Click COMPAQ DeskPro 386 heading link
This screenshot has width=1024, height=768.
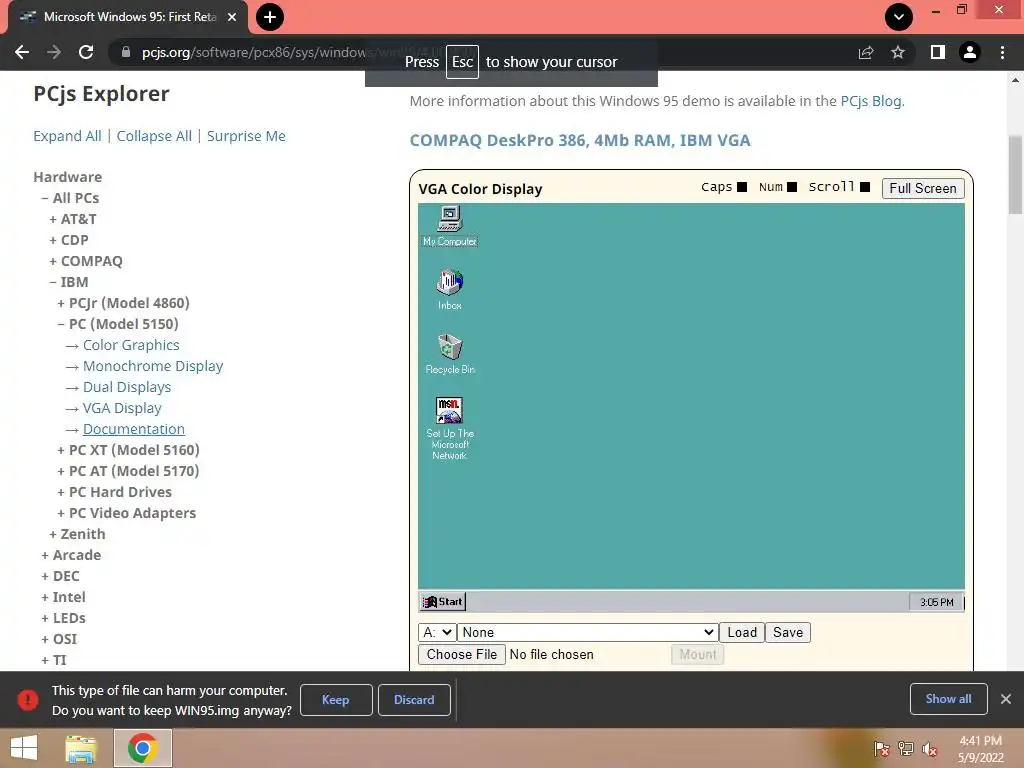click(x=580, y=140)
